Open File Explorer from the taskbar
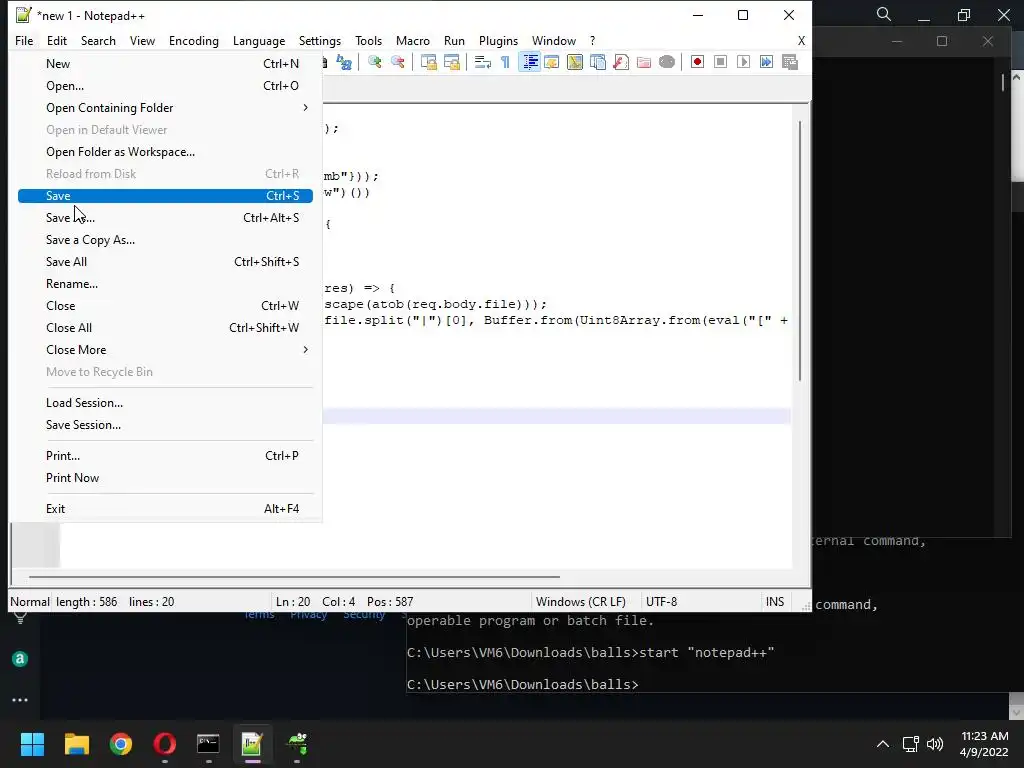 (76, 744)
